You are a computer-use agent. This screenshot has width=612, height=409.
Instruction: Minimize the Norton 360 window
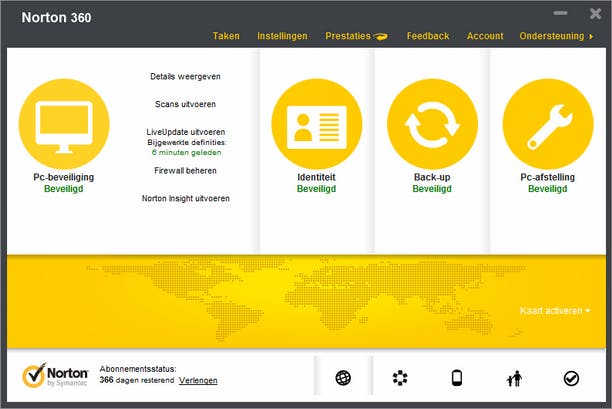click(560, 13)
